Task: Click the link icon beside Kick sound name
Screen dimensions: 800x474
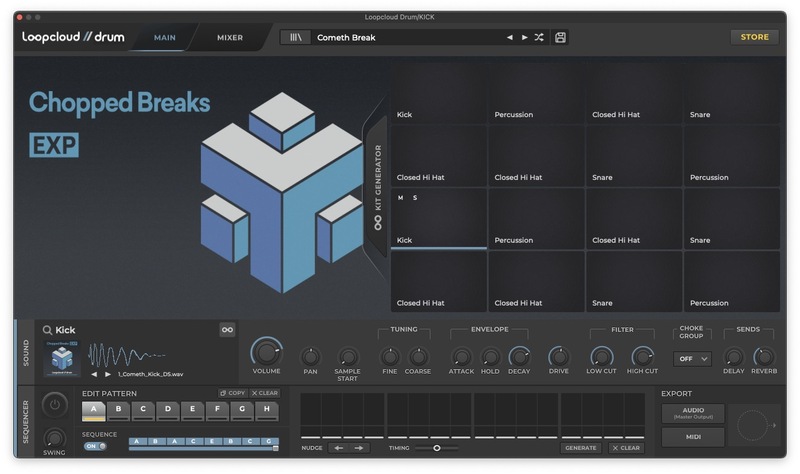Action: coord(227,330)
